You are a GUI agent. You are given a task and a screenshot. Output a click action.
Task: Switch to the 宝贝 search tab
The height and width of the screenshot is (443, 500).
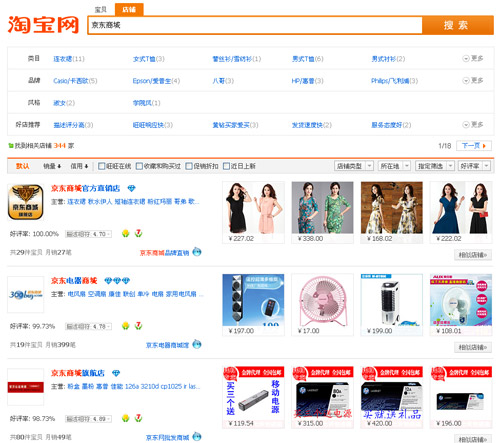101,9
